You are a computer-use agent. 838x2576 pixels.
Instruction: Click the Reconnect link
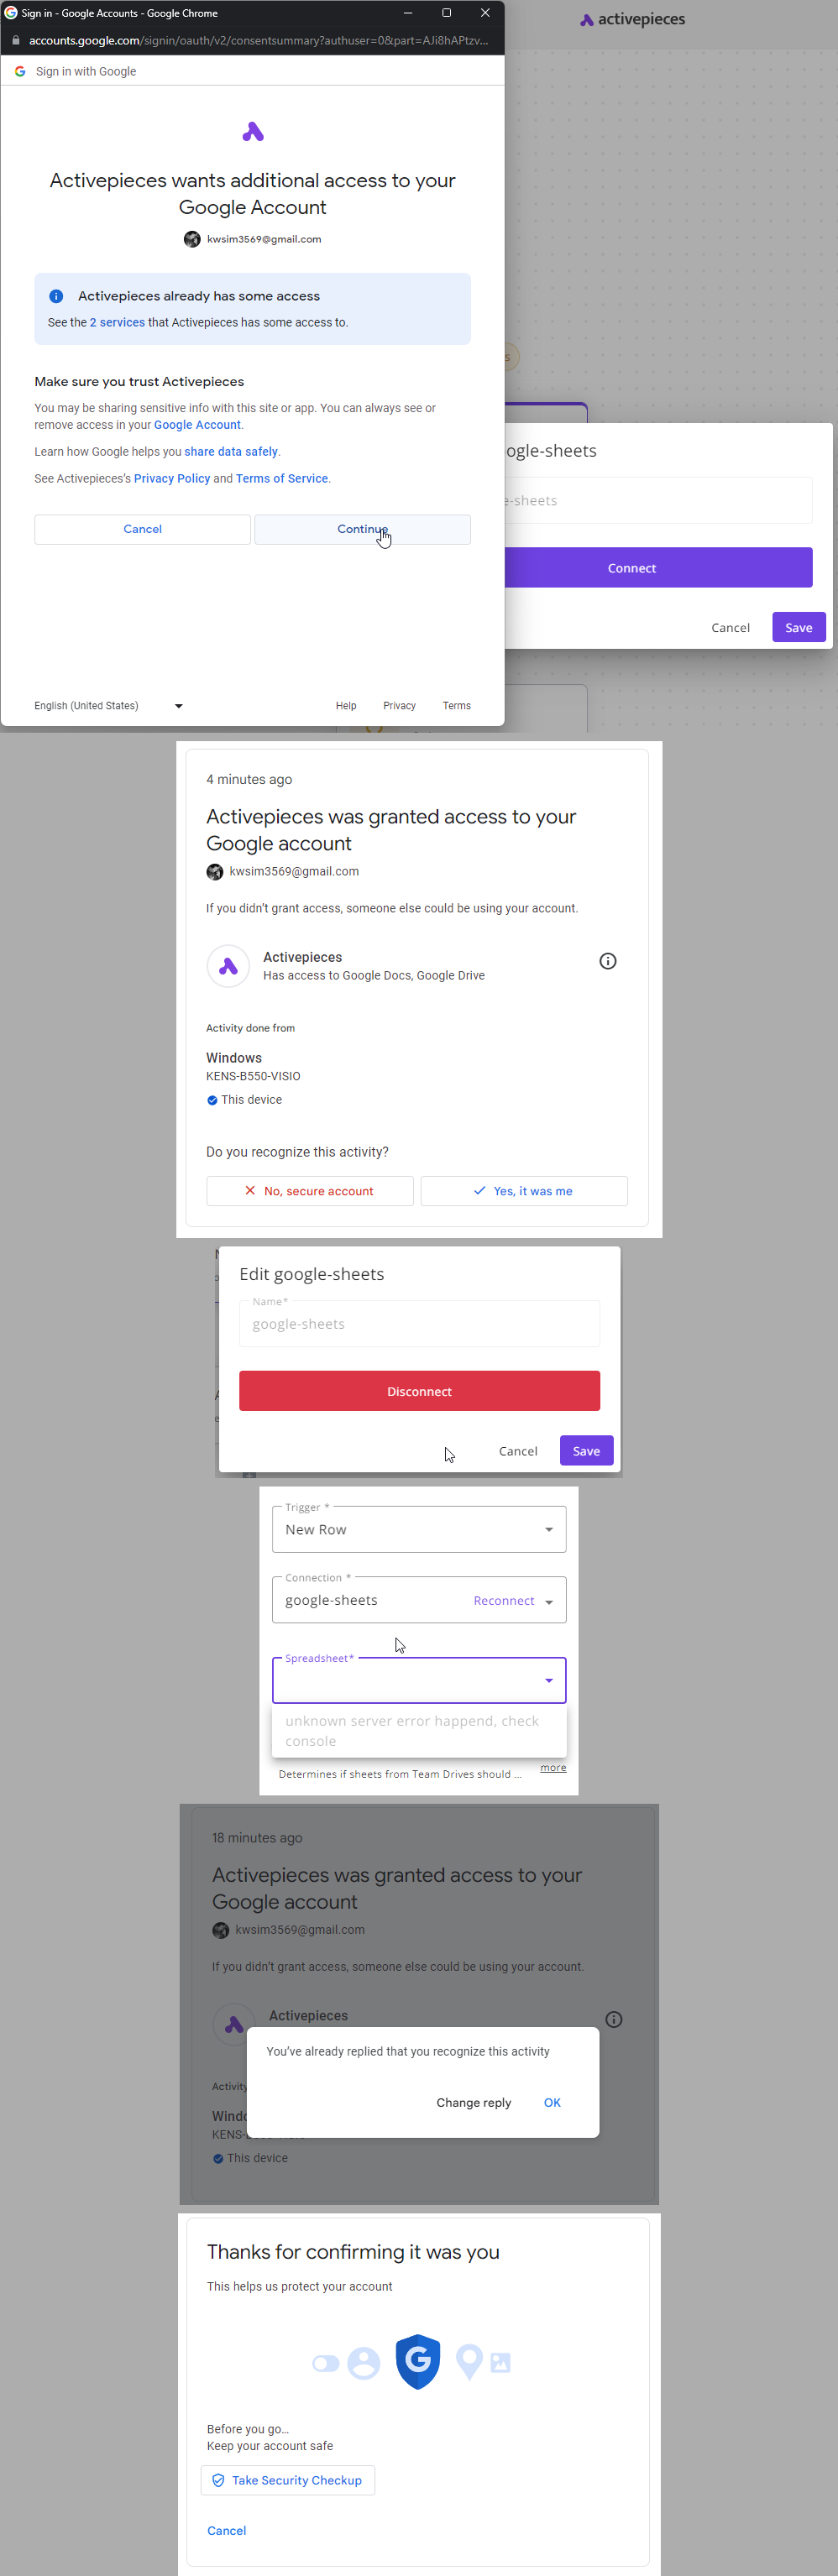(x=504, y=1601)
